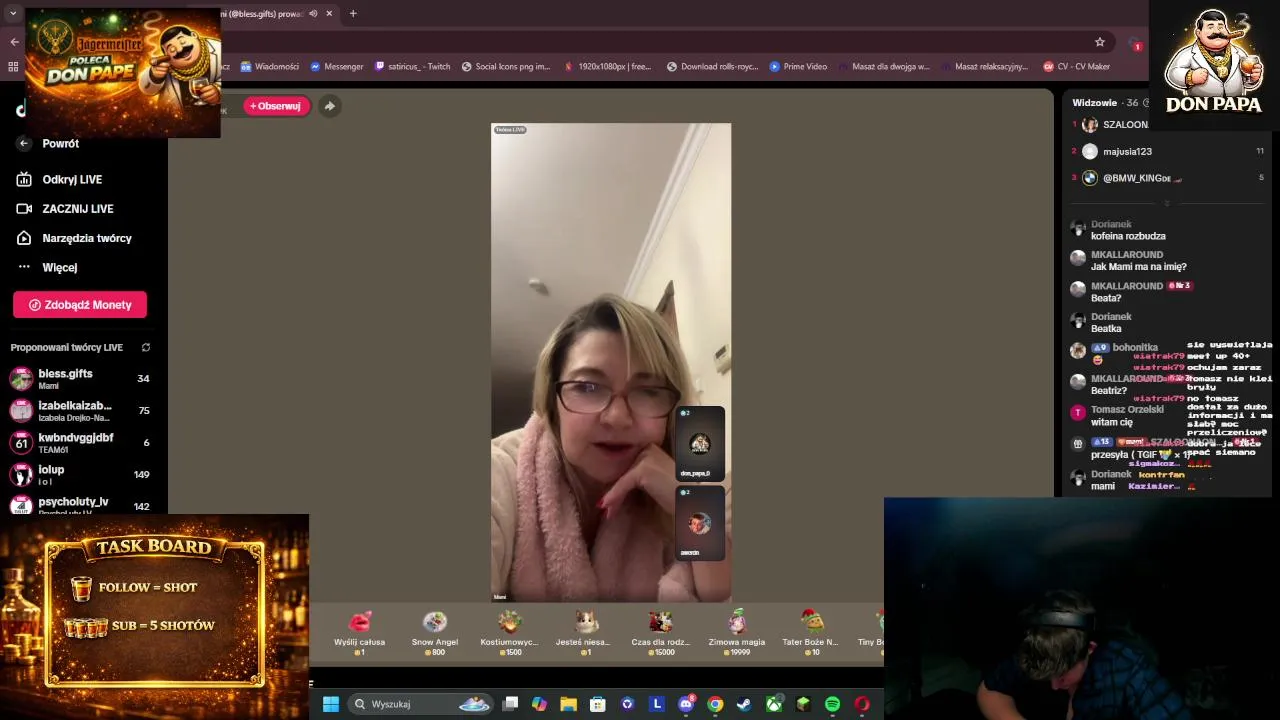Open Minecraft block icon on taskbar
Image resolution: width=1280 pixels, height=720 pixels.
tap(803, 704)
